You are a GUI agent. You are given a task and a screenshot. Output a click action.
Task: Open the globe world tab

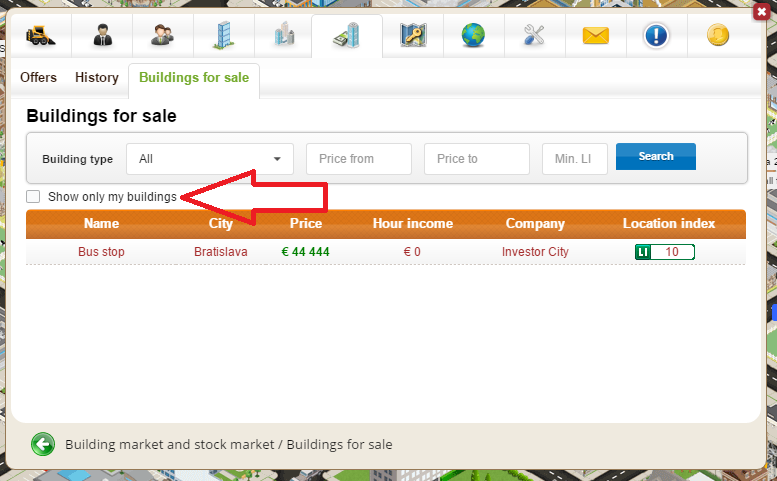tap(473, 36)
